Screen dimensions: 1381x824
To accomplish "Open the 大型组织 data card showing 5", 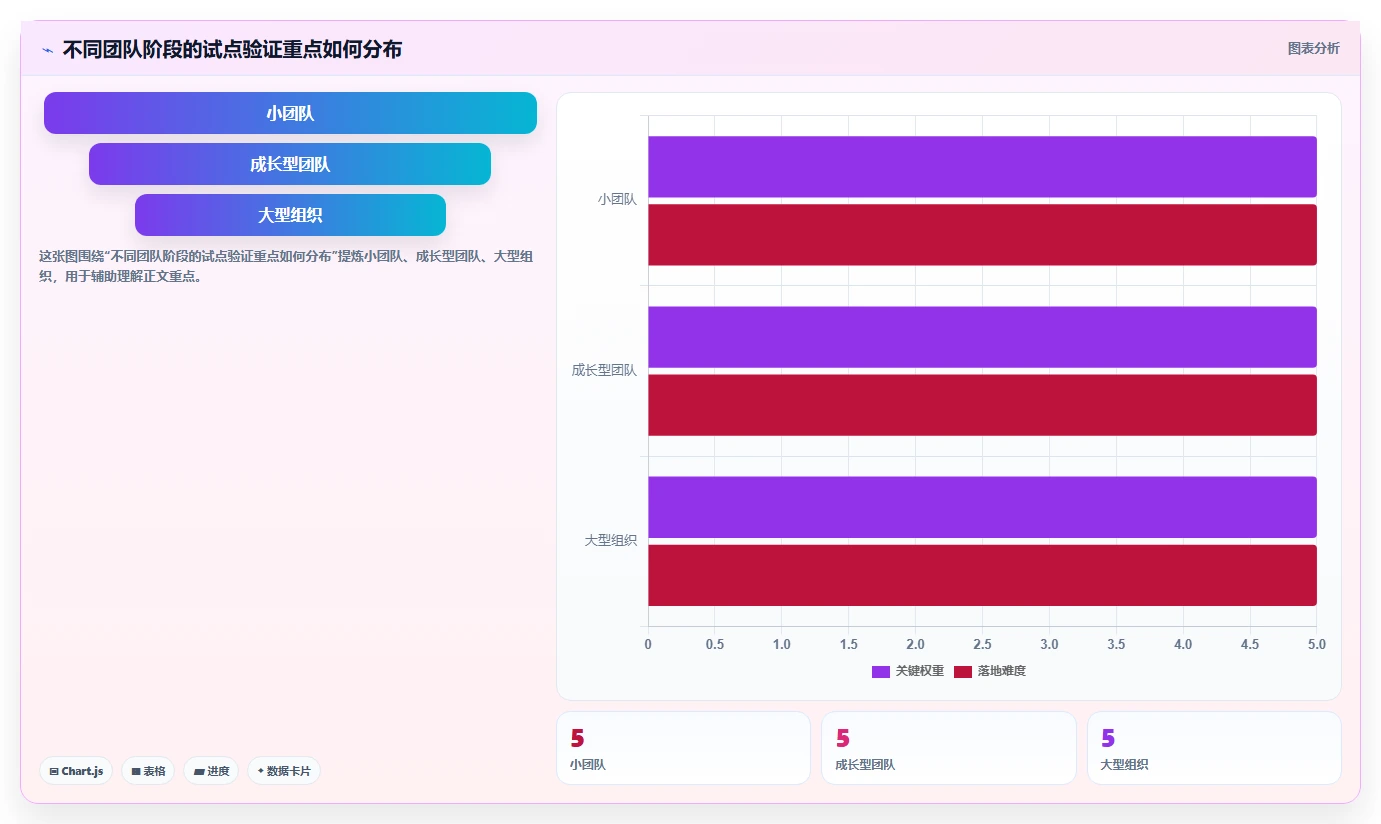I will [1214, 748].
